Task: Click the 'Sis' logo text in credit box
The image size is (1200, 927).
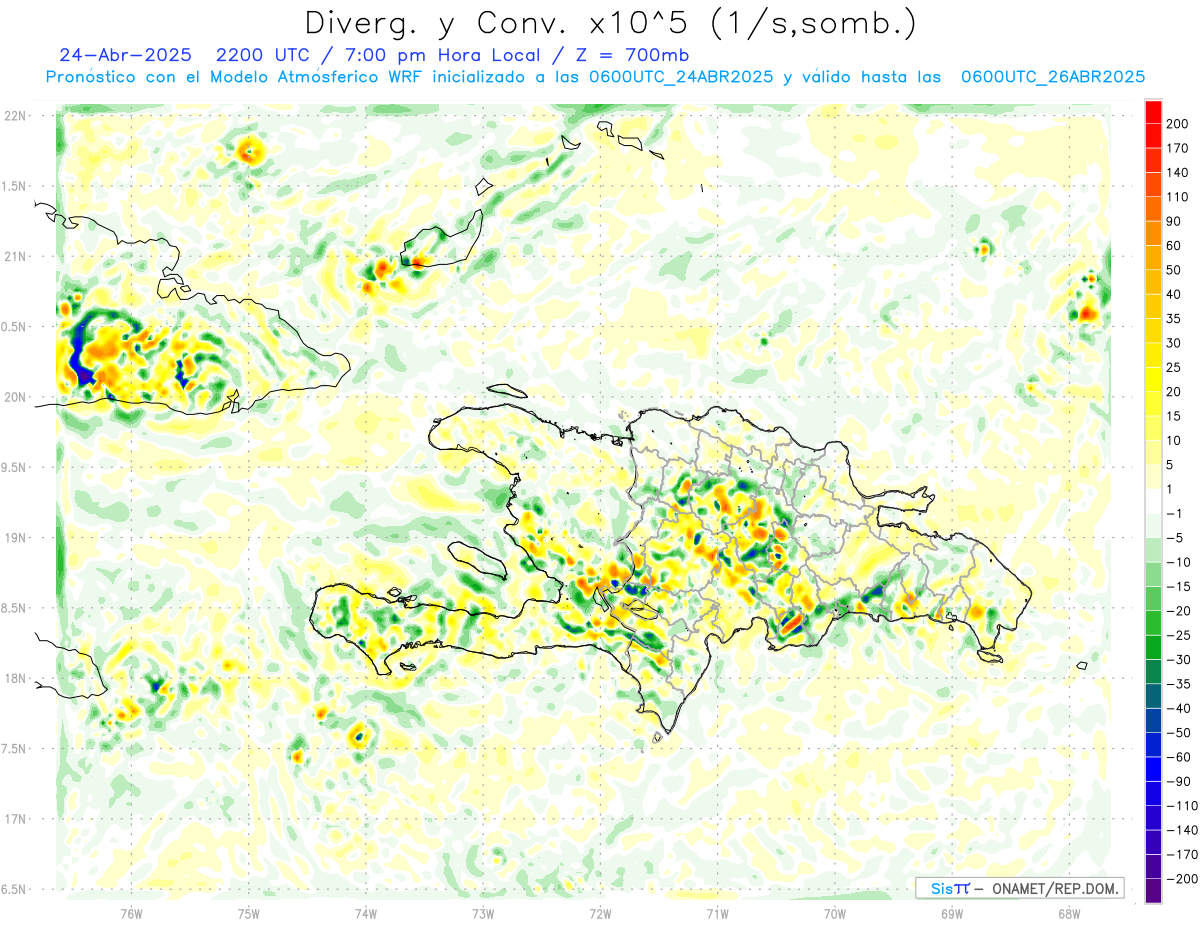Action: [942, 888]
